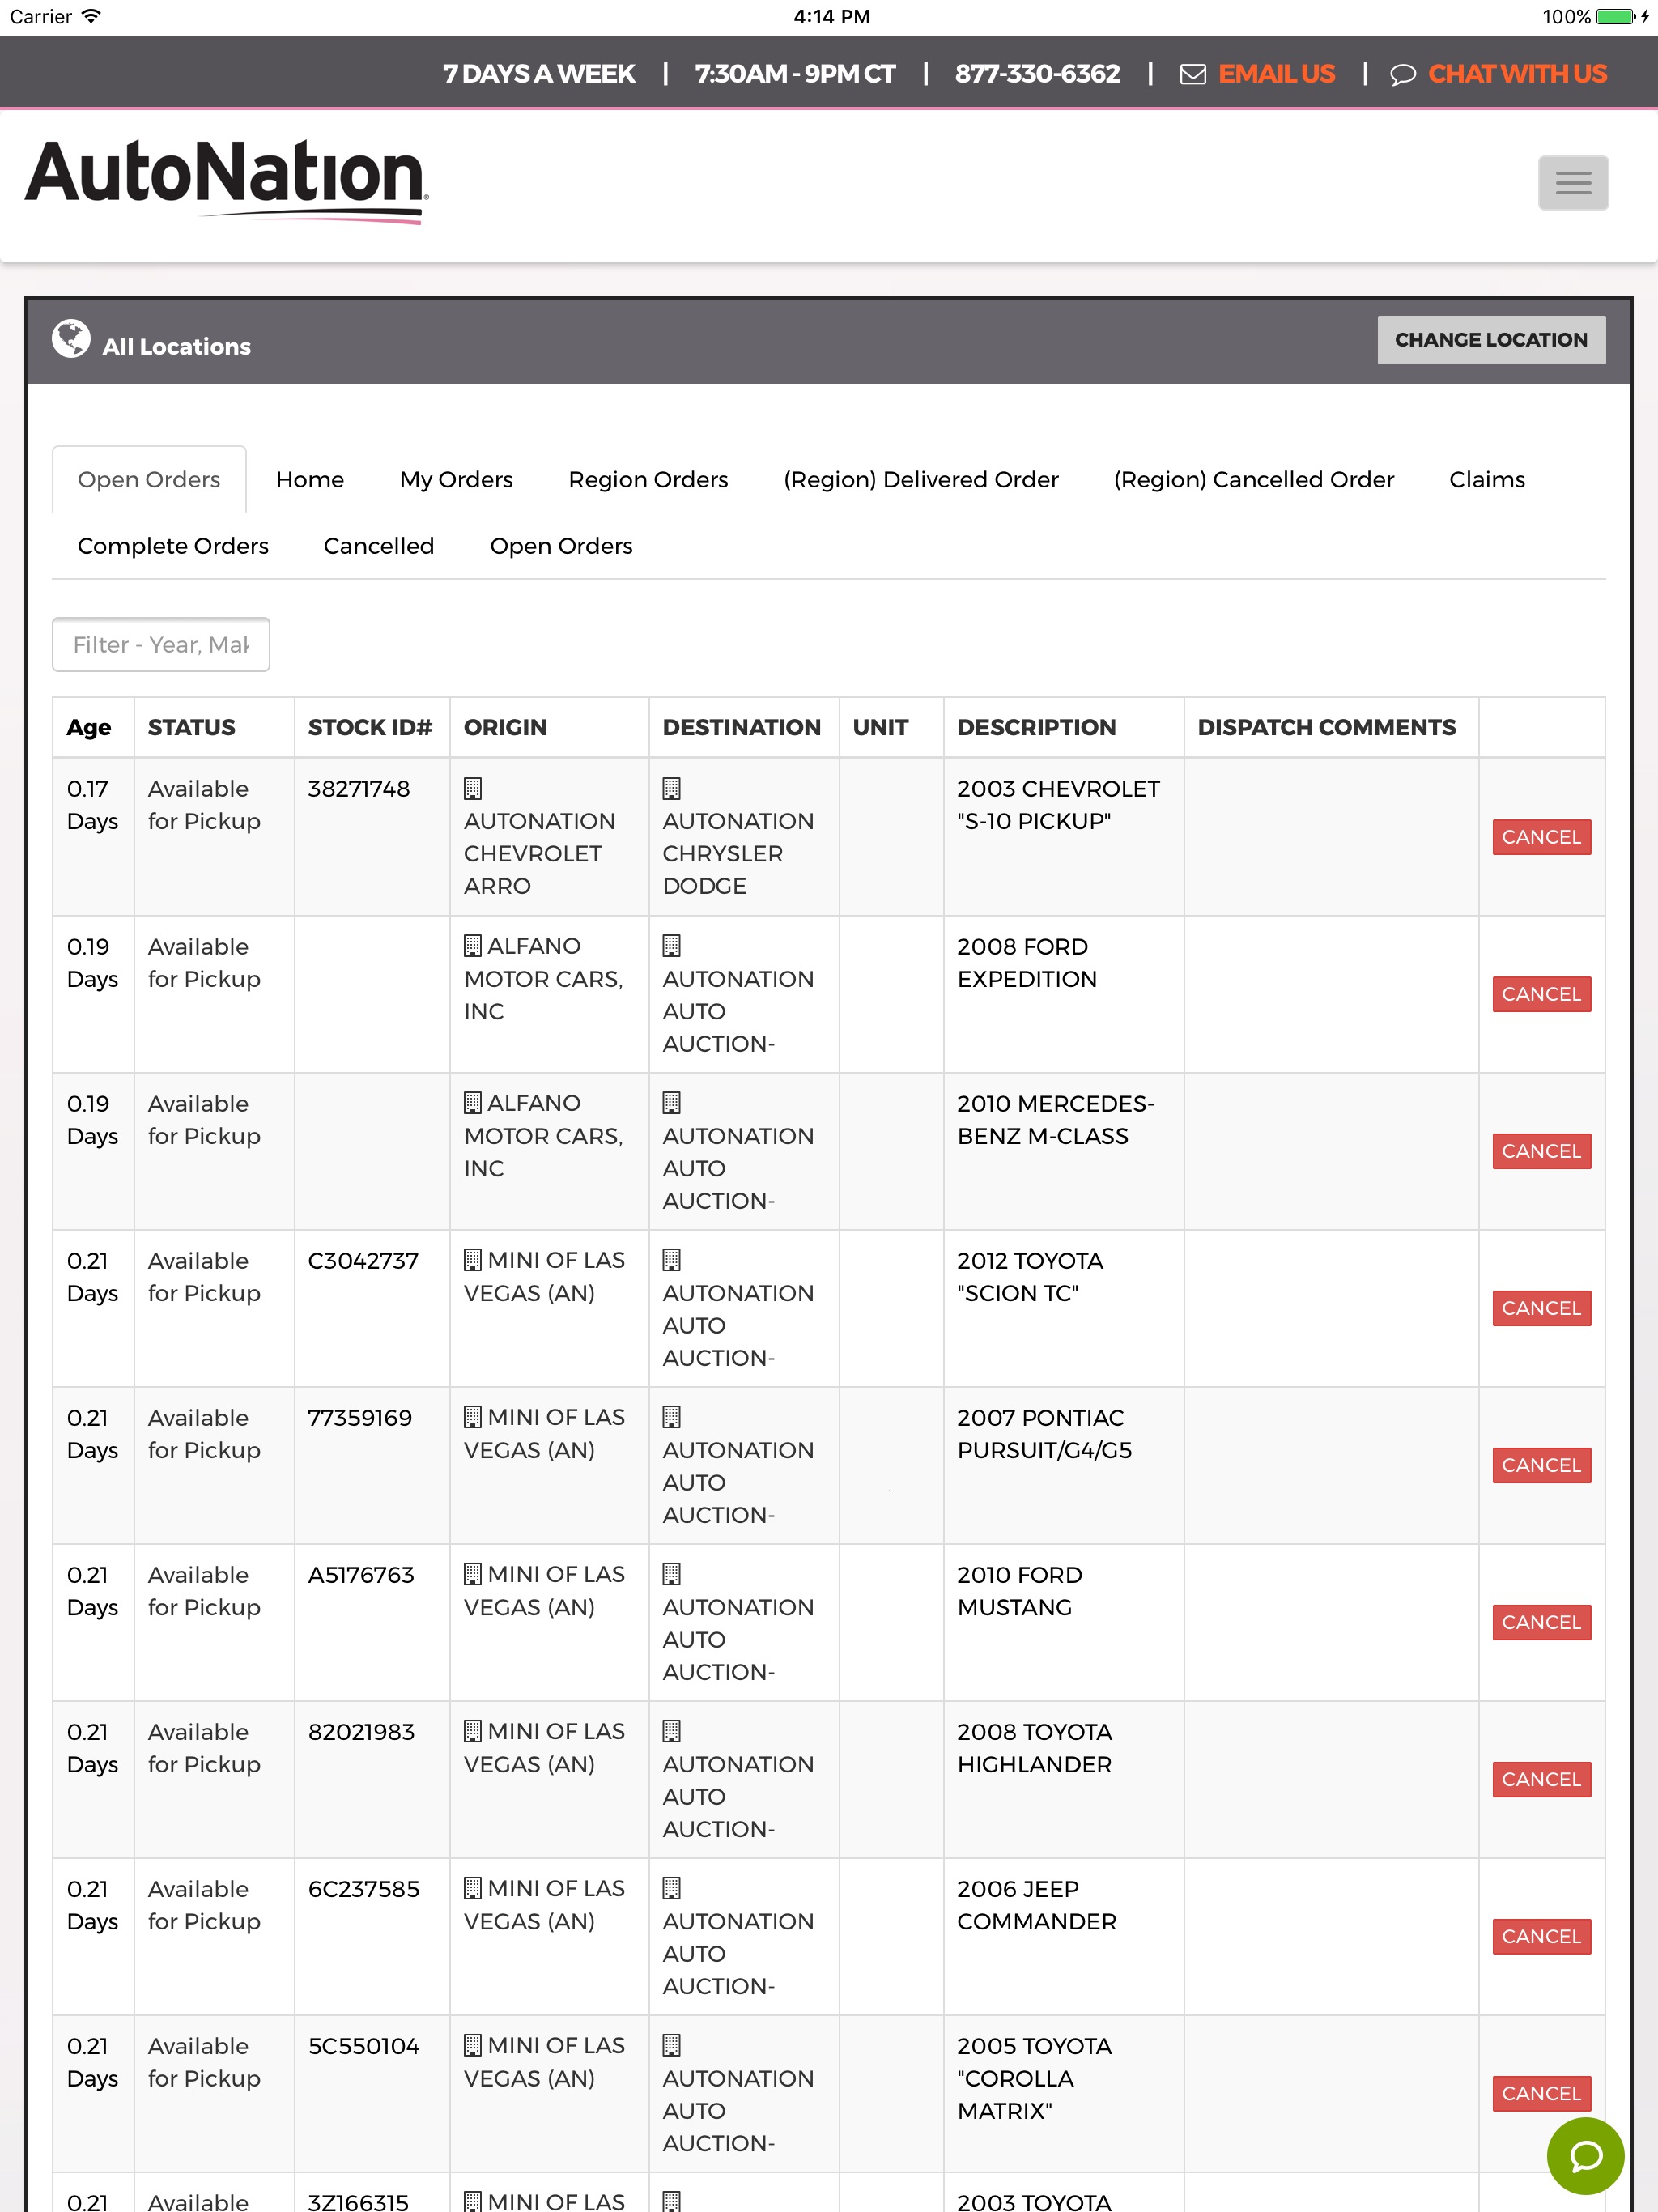Click destination building icon for 2008 Ford Expedition
This screenshot has height=2212, width=1658.
point(672,946)
